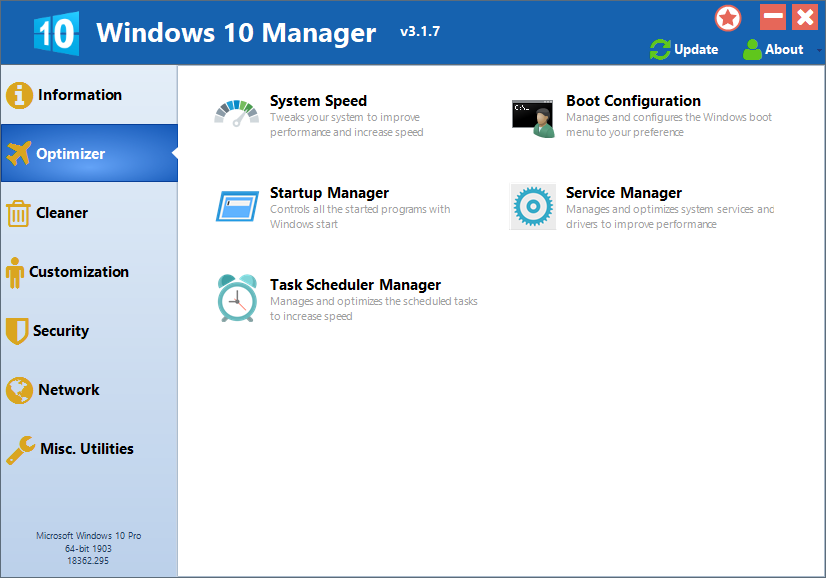Click the Update button
The height and width of the screenshot is (578, 826).
point(684,49)
